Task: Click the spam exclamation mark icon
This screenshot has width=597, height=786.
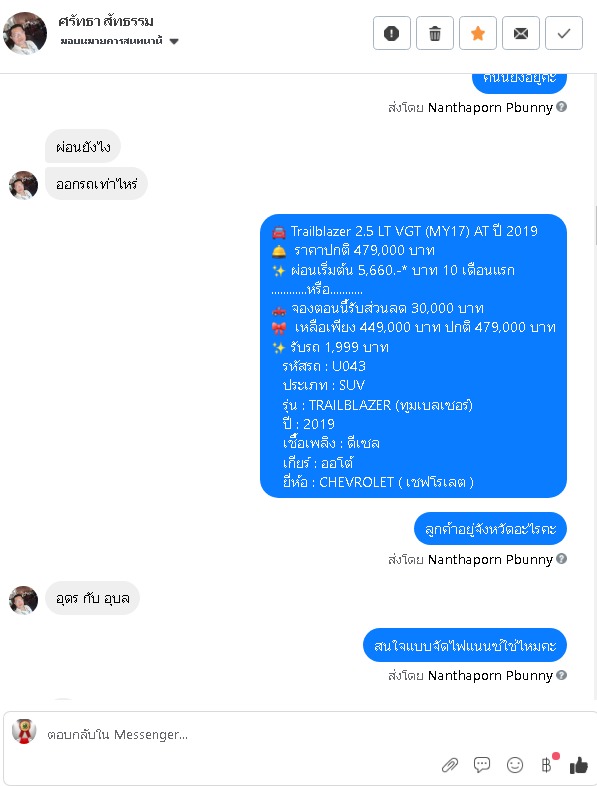Action: [x=391, y=33]
